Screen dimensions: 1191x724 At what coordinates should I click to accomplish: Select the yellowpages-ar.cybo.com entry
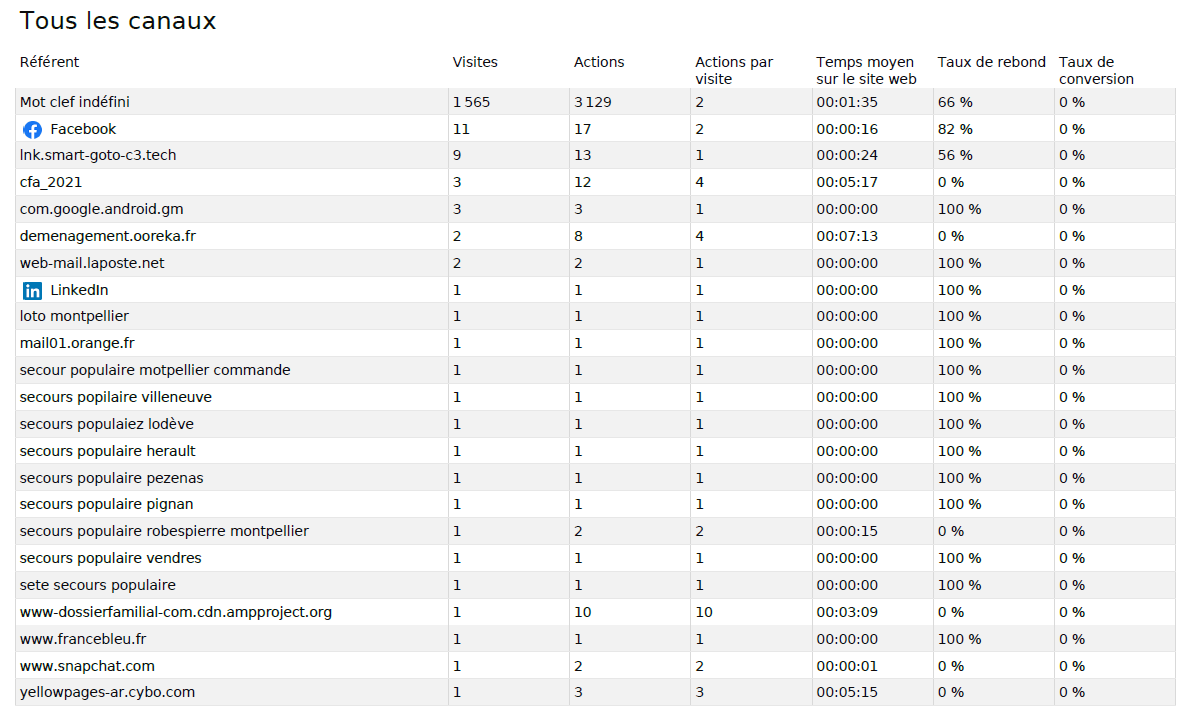point(107,692)
